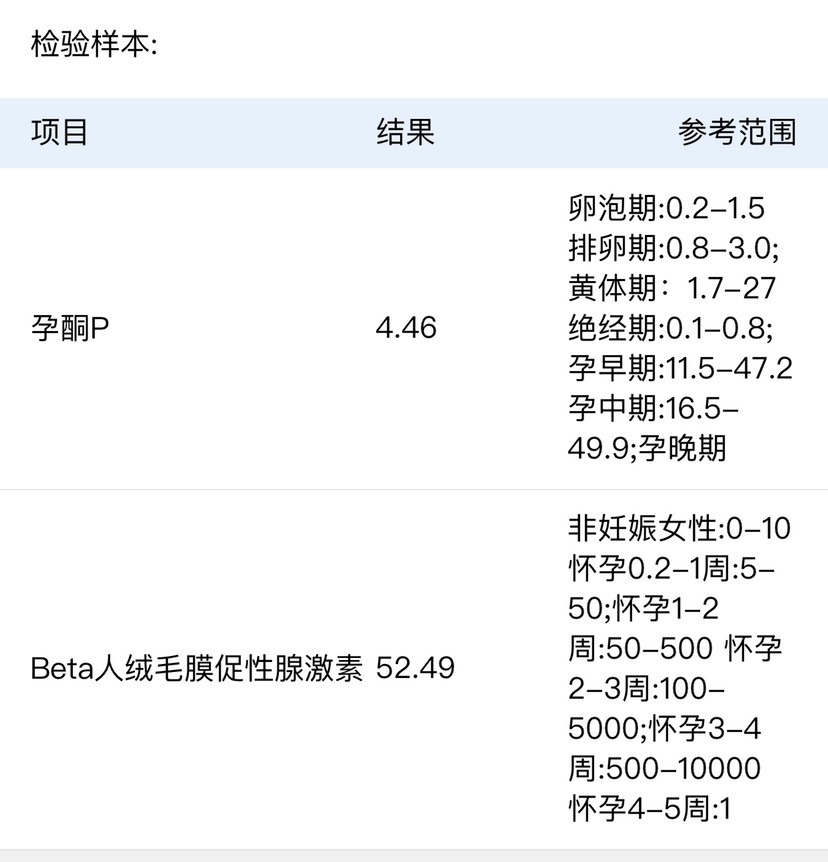
Task: Click the 孕中期:16.5- reference line
Action: tap(653, 408)
